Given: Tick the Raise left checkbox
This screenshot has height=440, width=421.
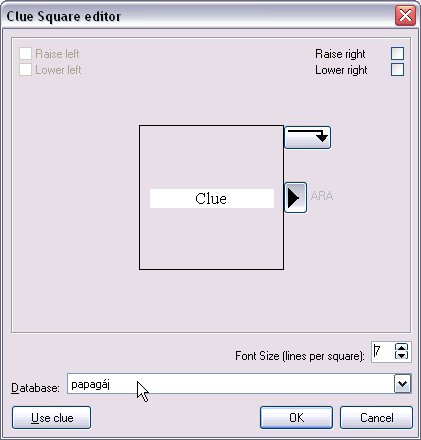Looking at the screenshot, I should [x=25, y=54].
